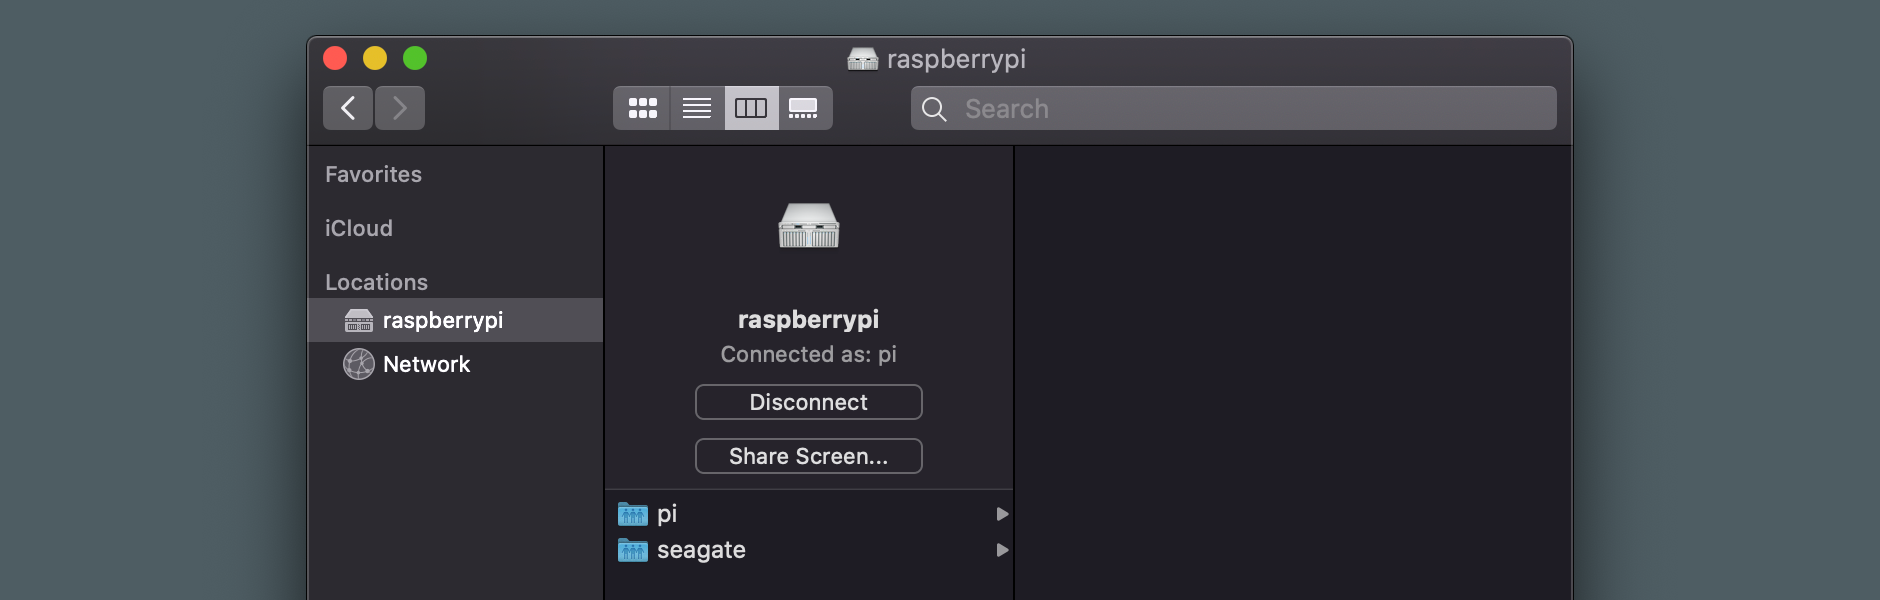Open Network in the sidebar
The image size is (1880, 600).
[456, 364]
